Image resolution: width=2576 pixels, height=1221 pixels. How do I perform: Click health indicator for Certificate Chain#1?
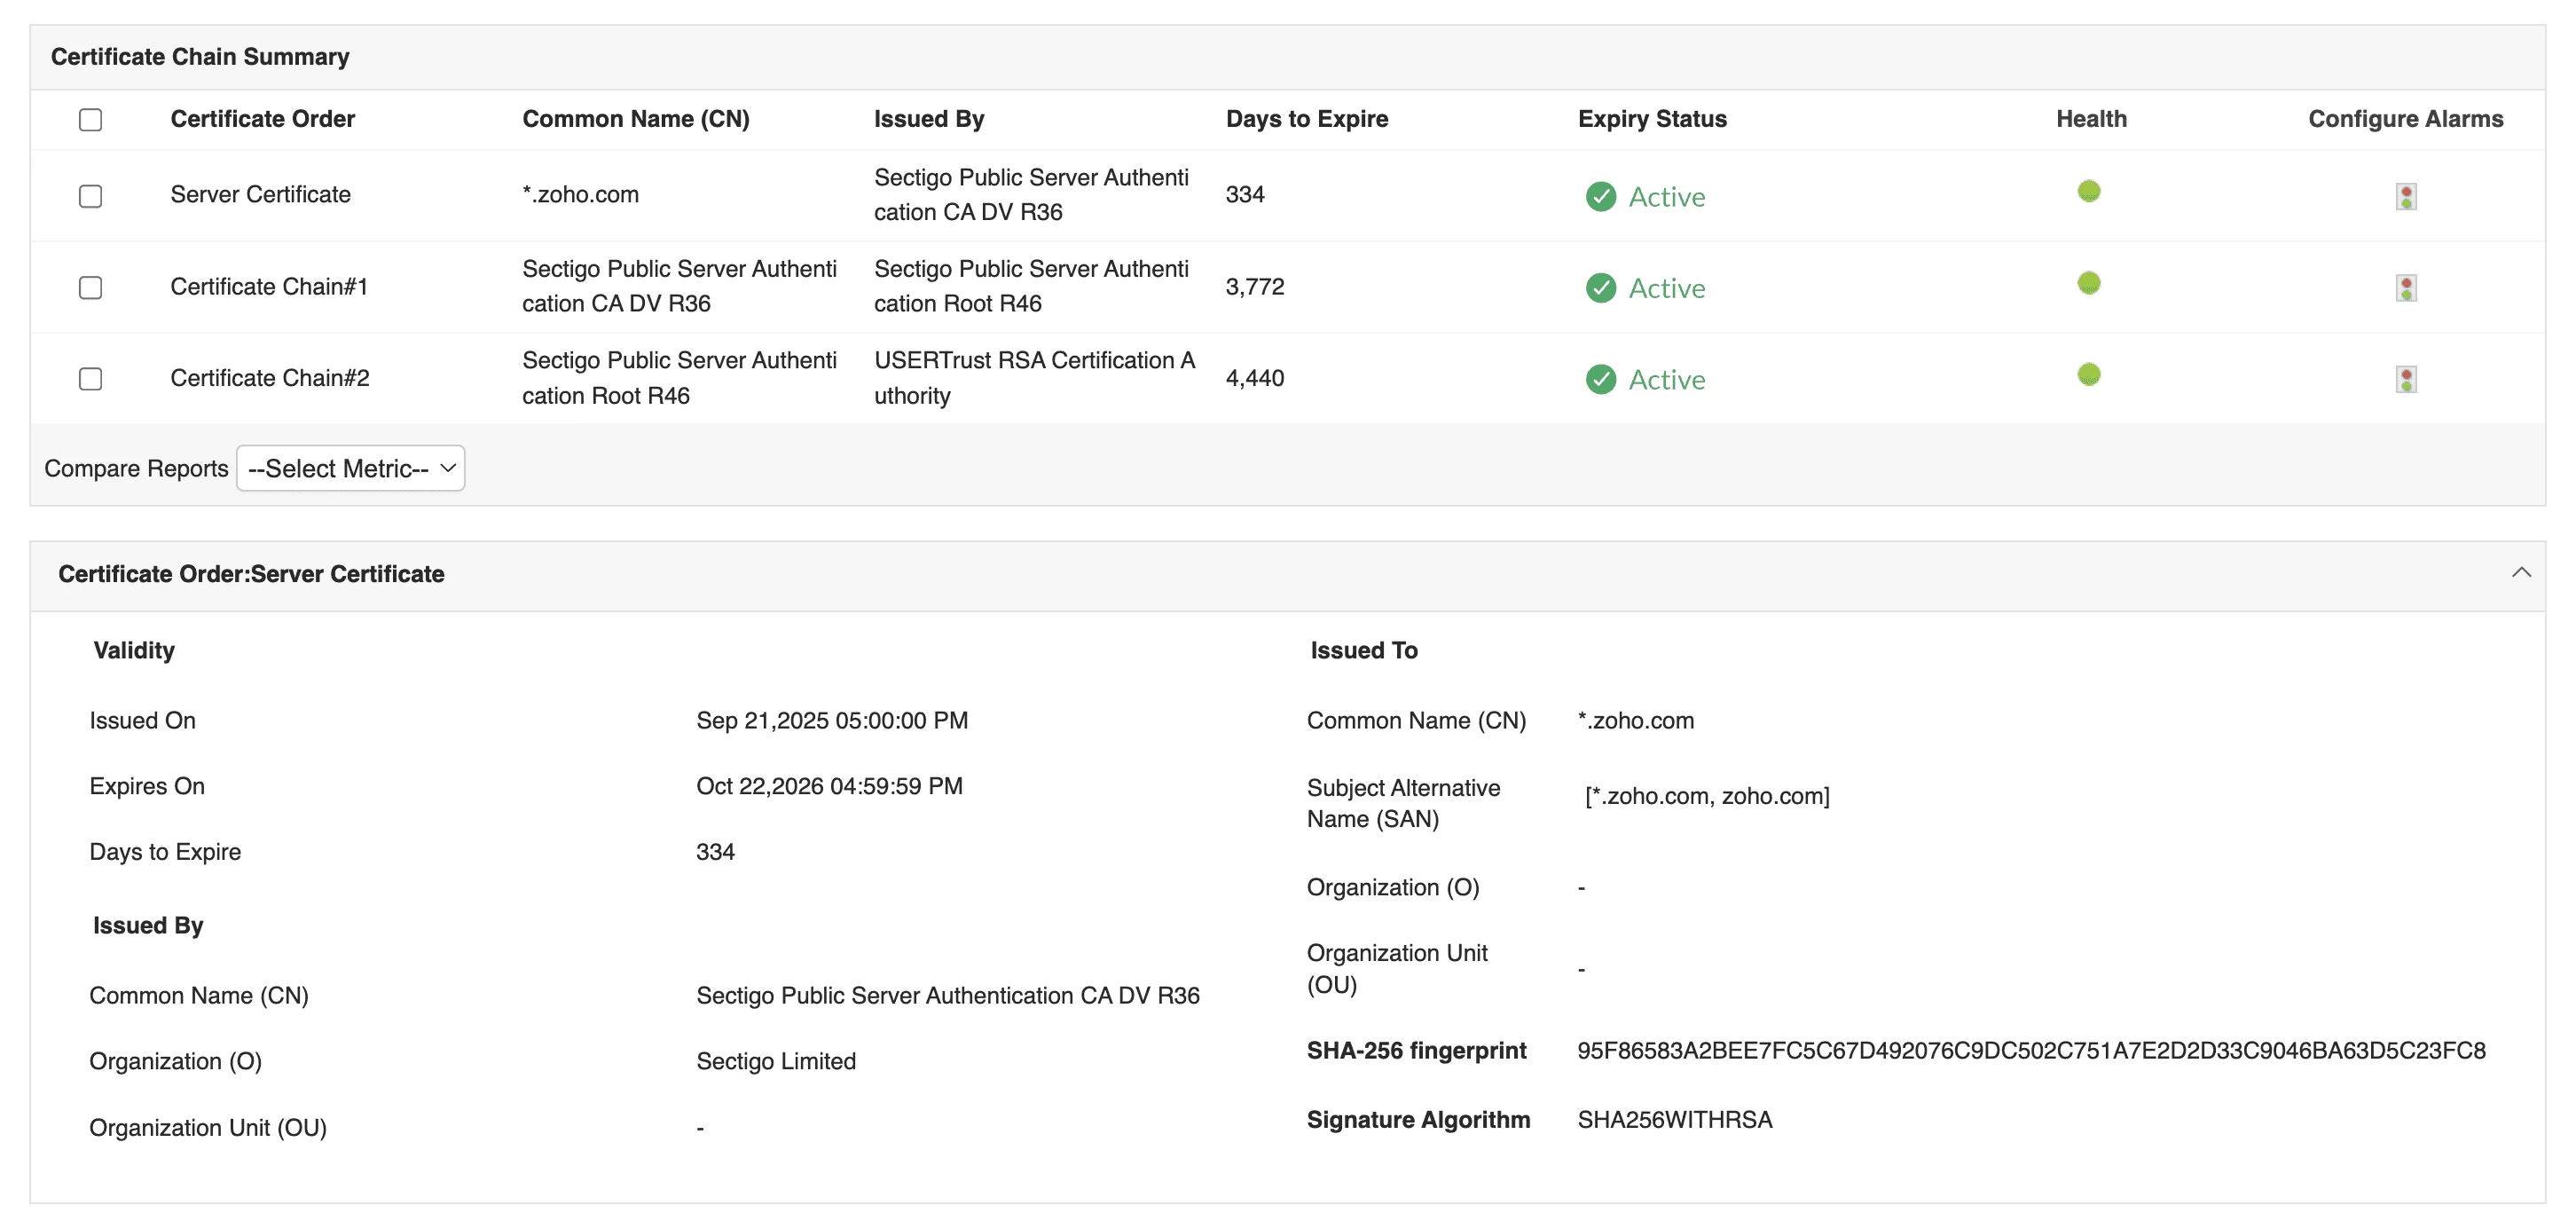(2089, 283)
